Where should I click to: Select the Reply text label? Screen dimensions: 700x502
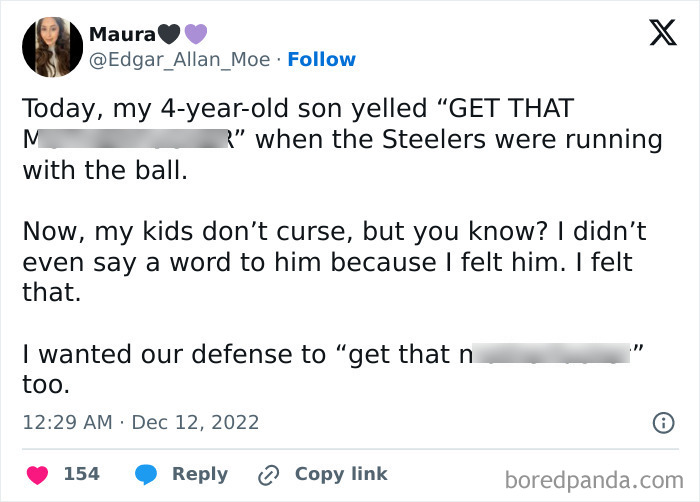pos(200,474)
